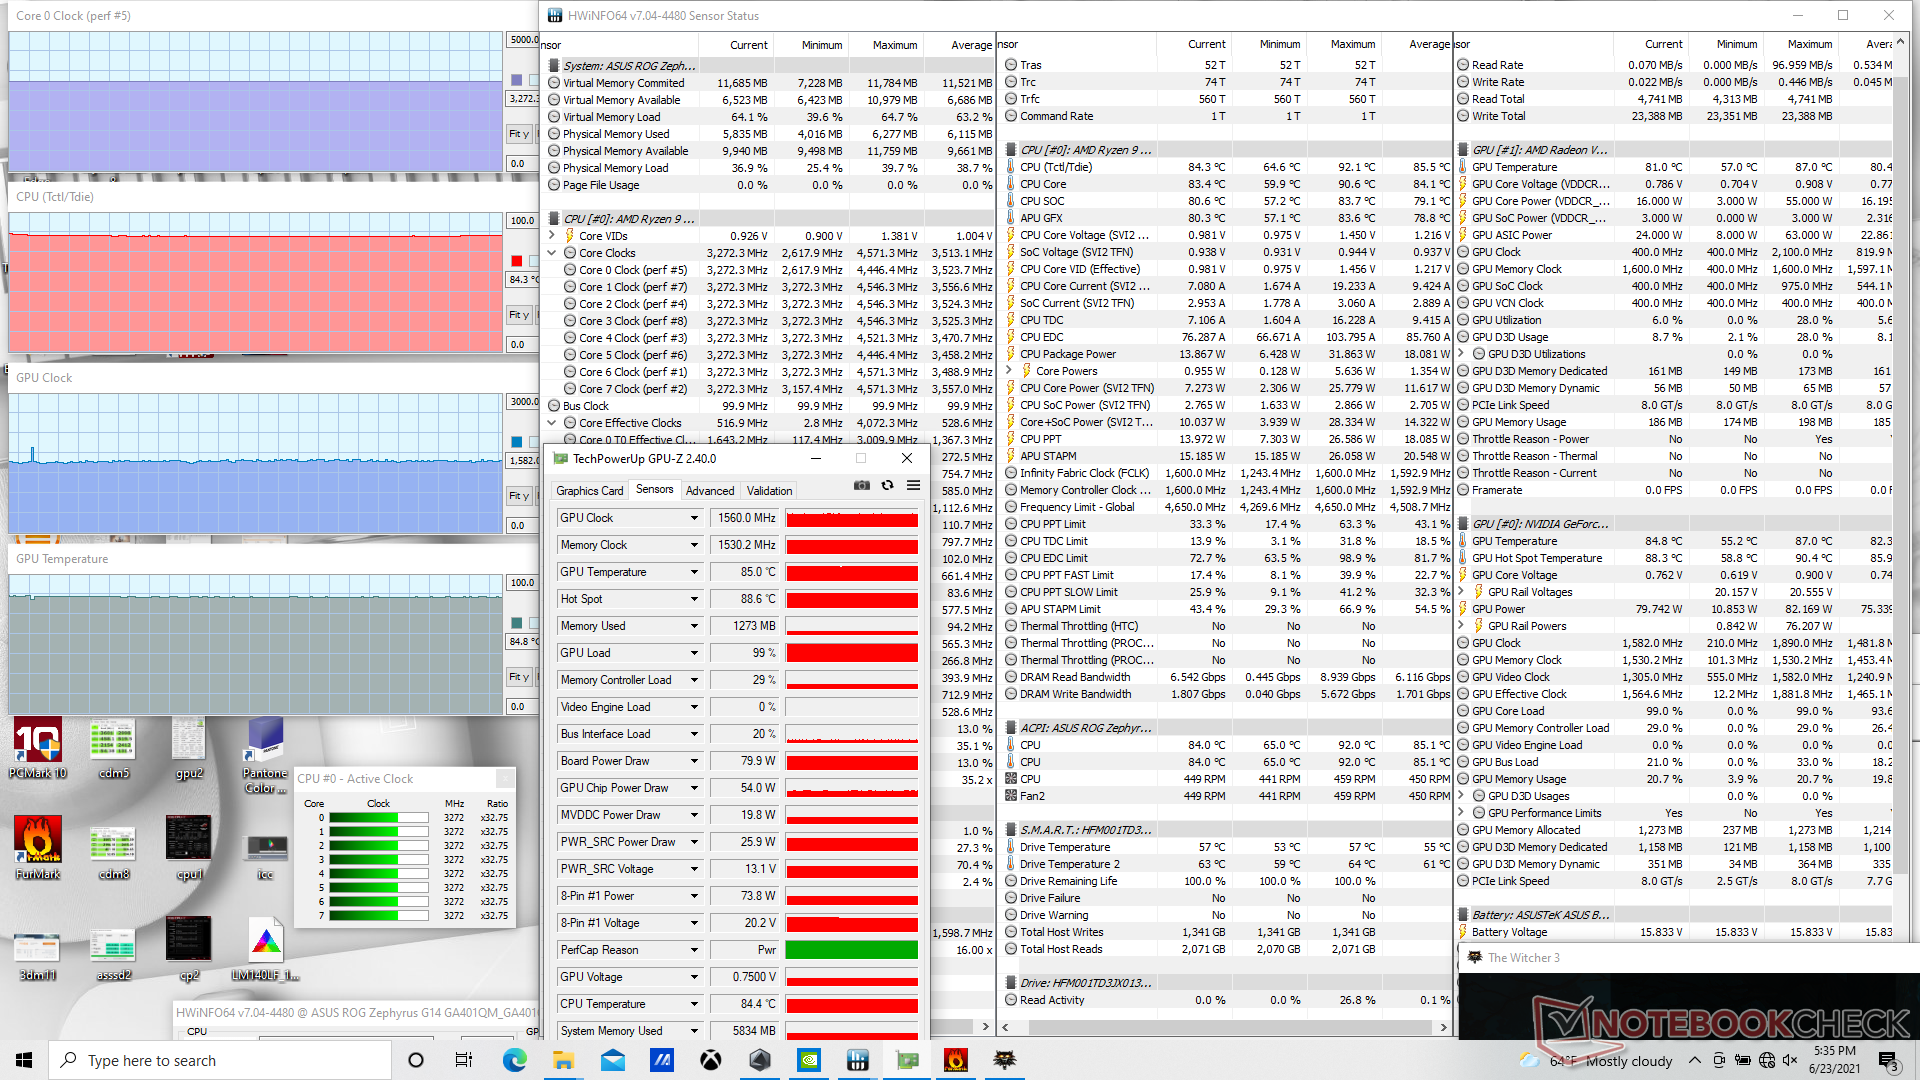Open the GPU-Z hamburger menu
This screenshot has width=1920, height=1080.
click(x=913, y=486)
